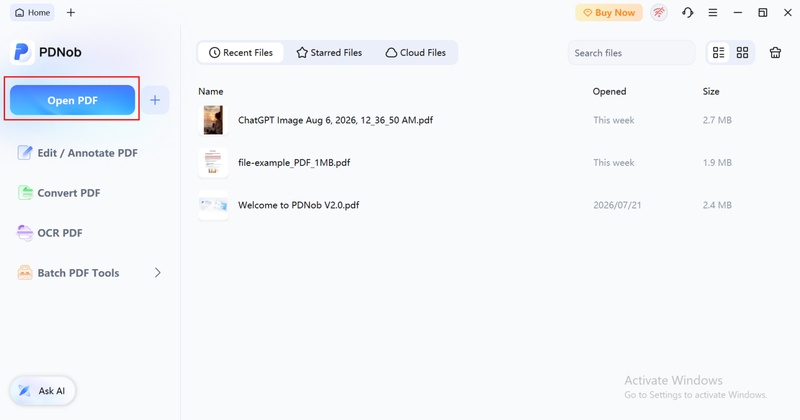Screen dimensions: 800x420
Task: Switch to list view layout
Action: tap(718, 53)
